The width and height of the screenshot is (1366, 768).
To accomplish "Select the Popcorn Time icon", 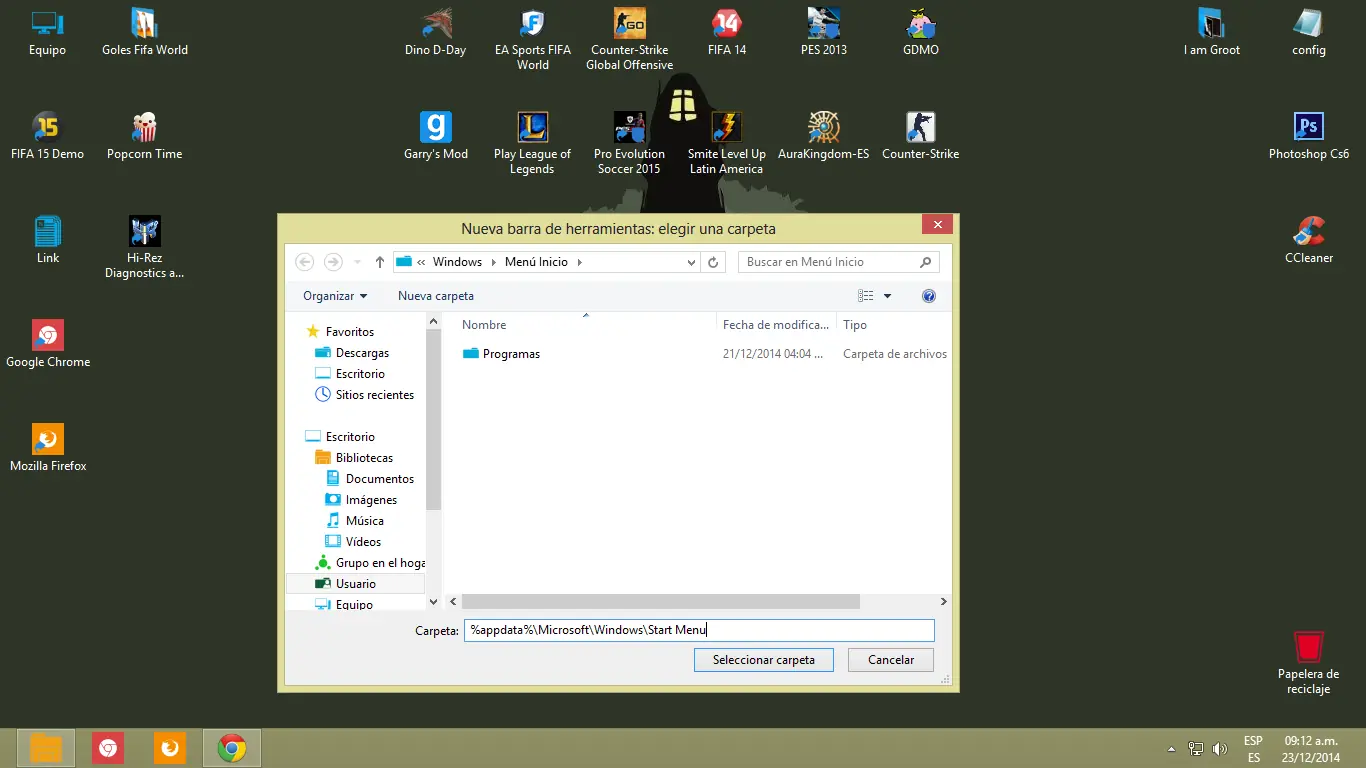I will pos(145,136).
